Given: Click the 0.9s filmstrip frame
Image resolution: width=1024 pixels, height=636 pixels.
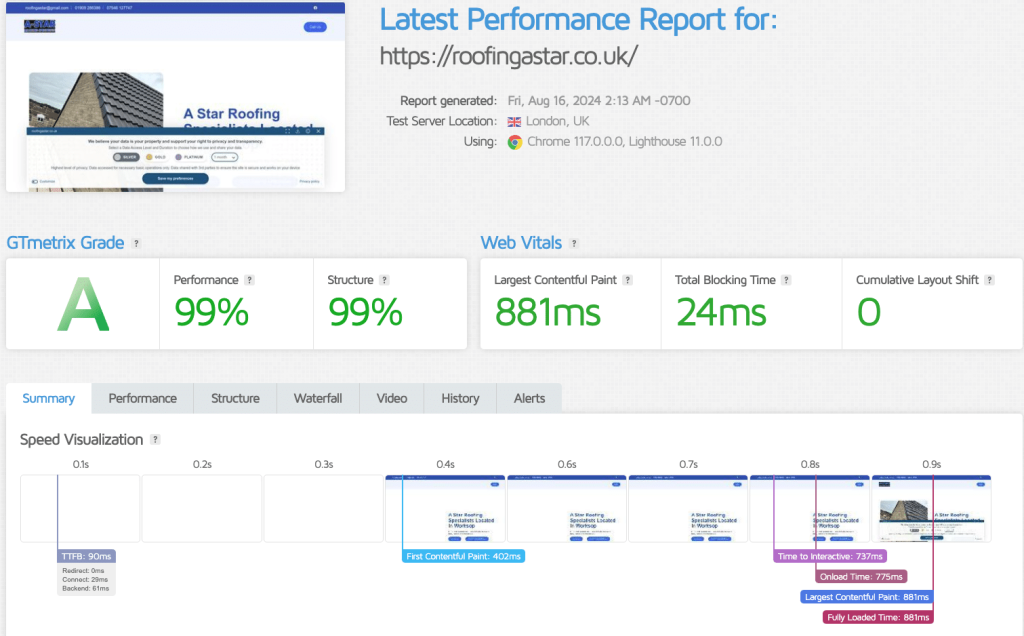Looking at the screenshot, I should 931,509.
